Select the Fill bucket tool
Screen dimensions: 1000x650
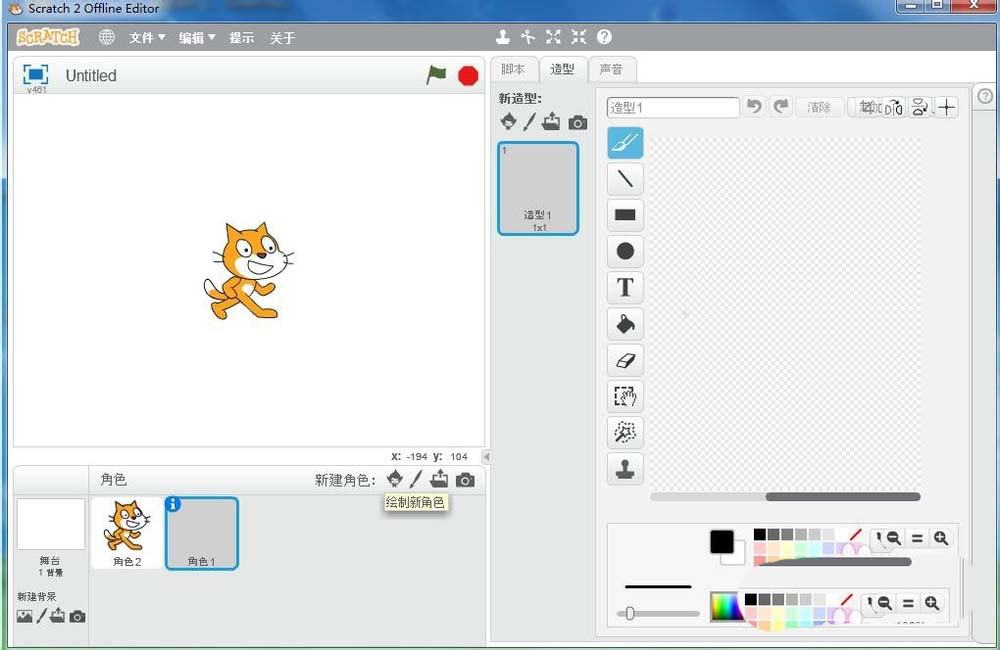(x=625, y=324)
